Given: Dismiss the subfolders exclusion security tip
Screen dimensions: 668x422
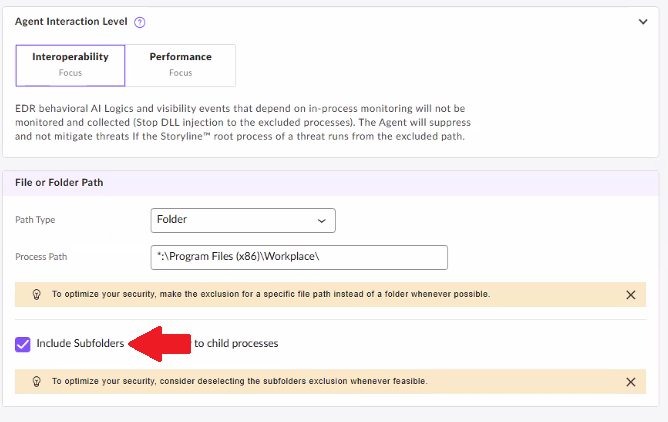Looking at the screenshot, I should coord(631,382).
